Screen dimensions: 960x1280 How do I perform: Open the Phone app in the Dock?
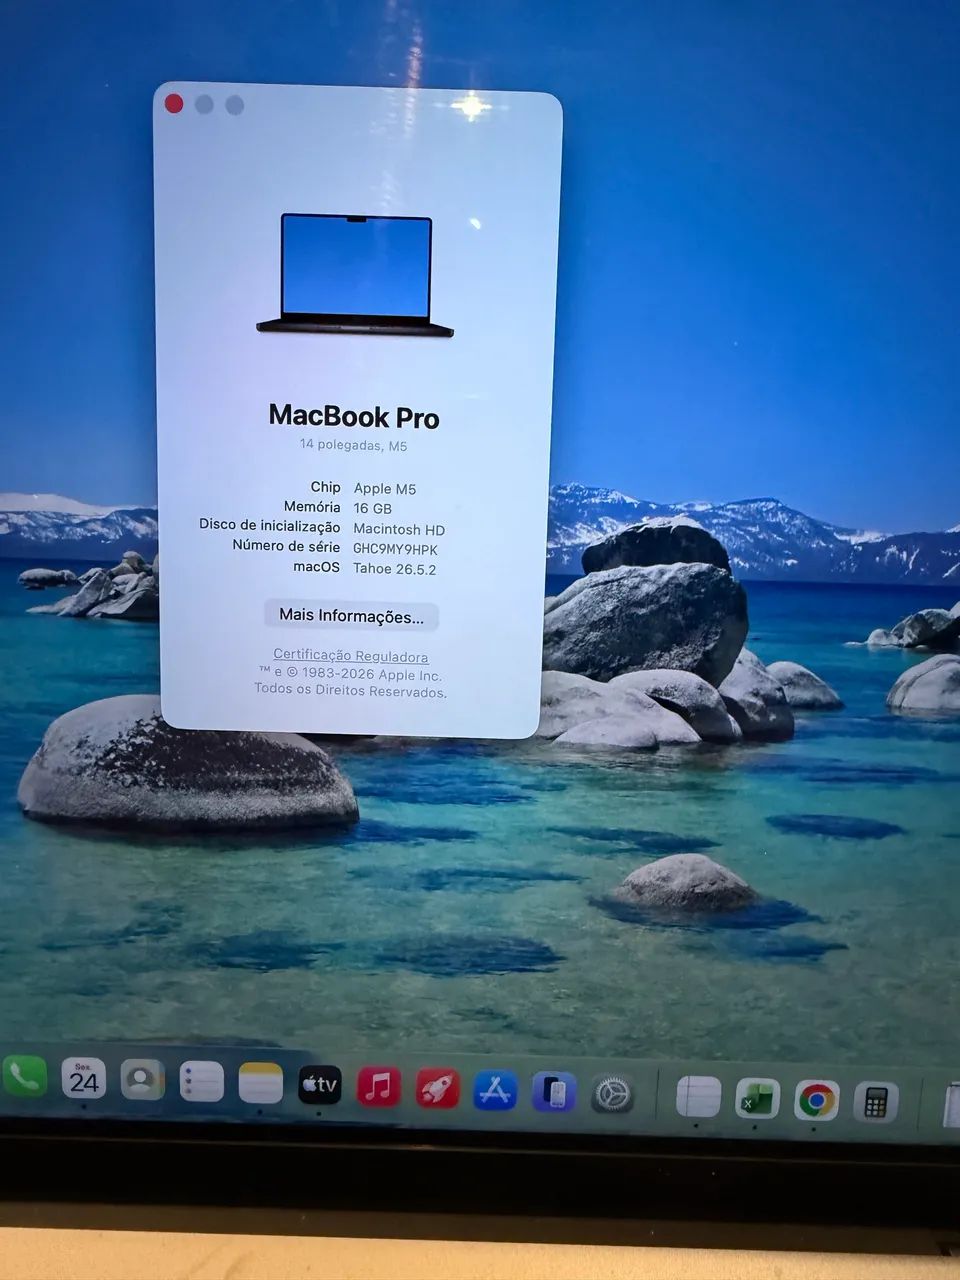tap(24, 1077)
